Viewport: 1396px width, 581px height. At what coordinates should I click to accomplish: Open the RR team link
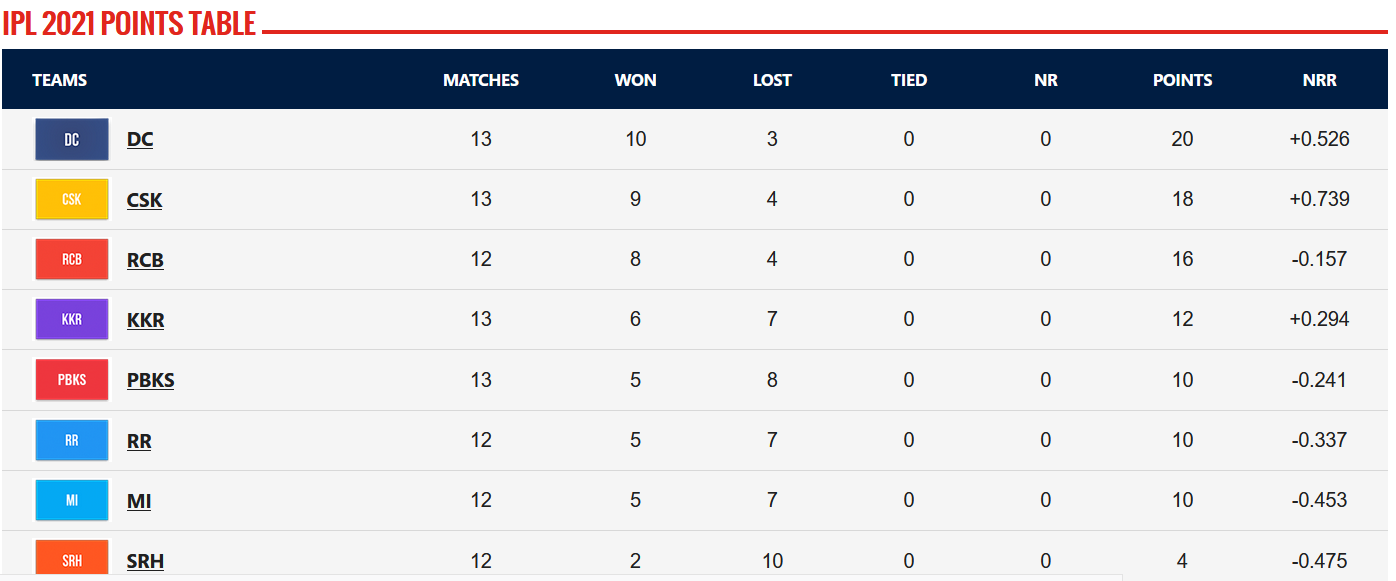[x=139, y=441]
